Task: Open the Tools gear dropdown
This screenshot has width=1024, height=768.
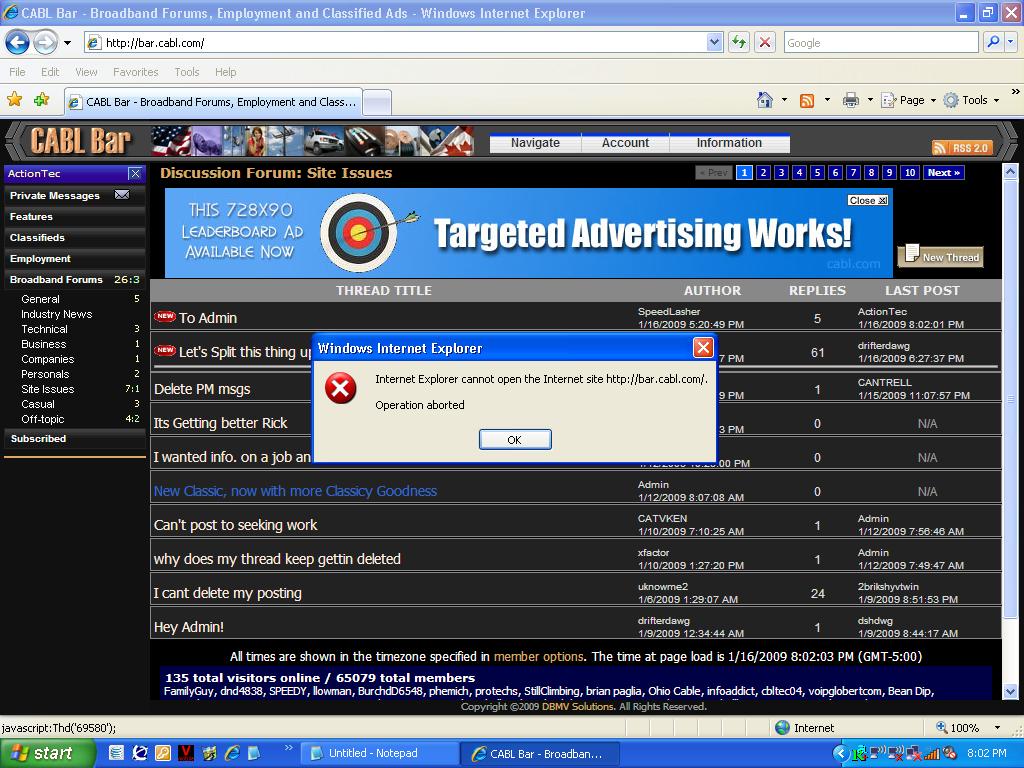Action: coord(971,101)
